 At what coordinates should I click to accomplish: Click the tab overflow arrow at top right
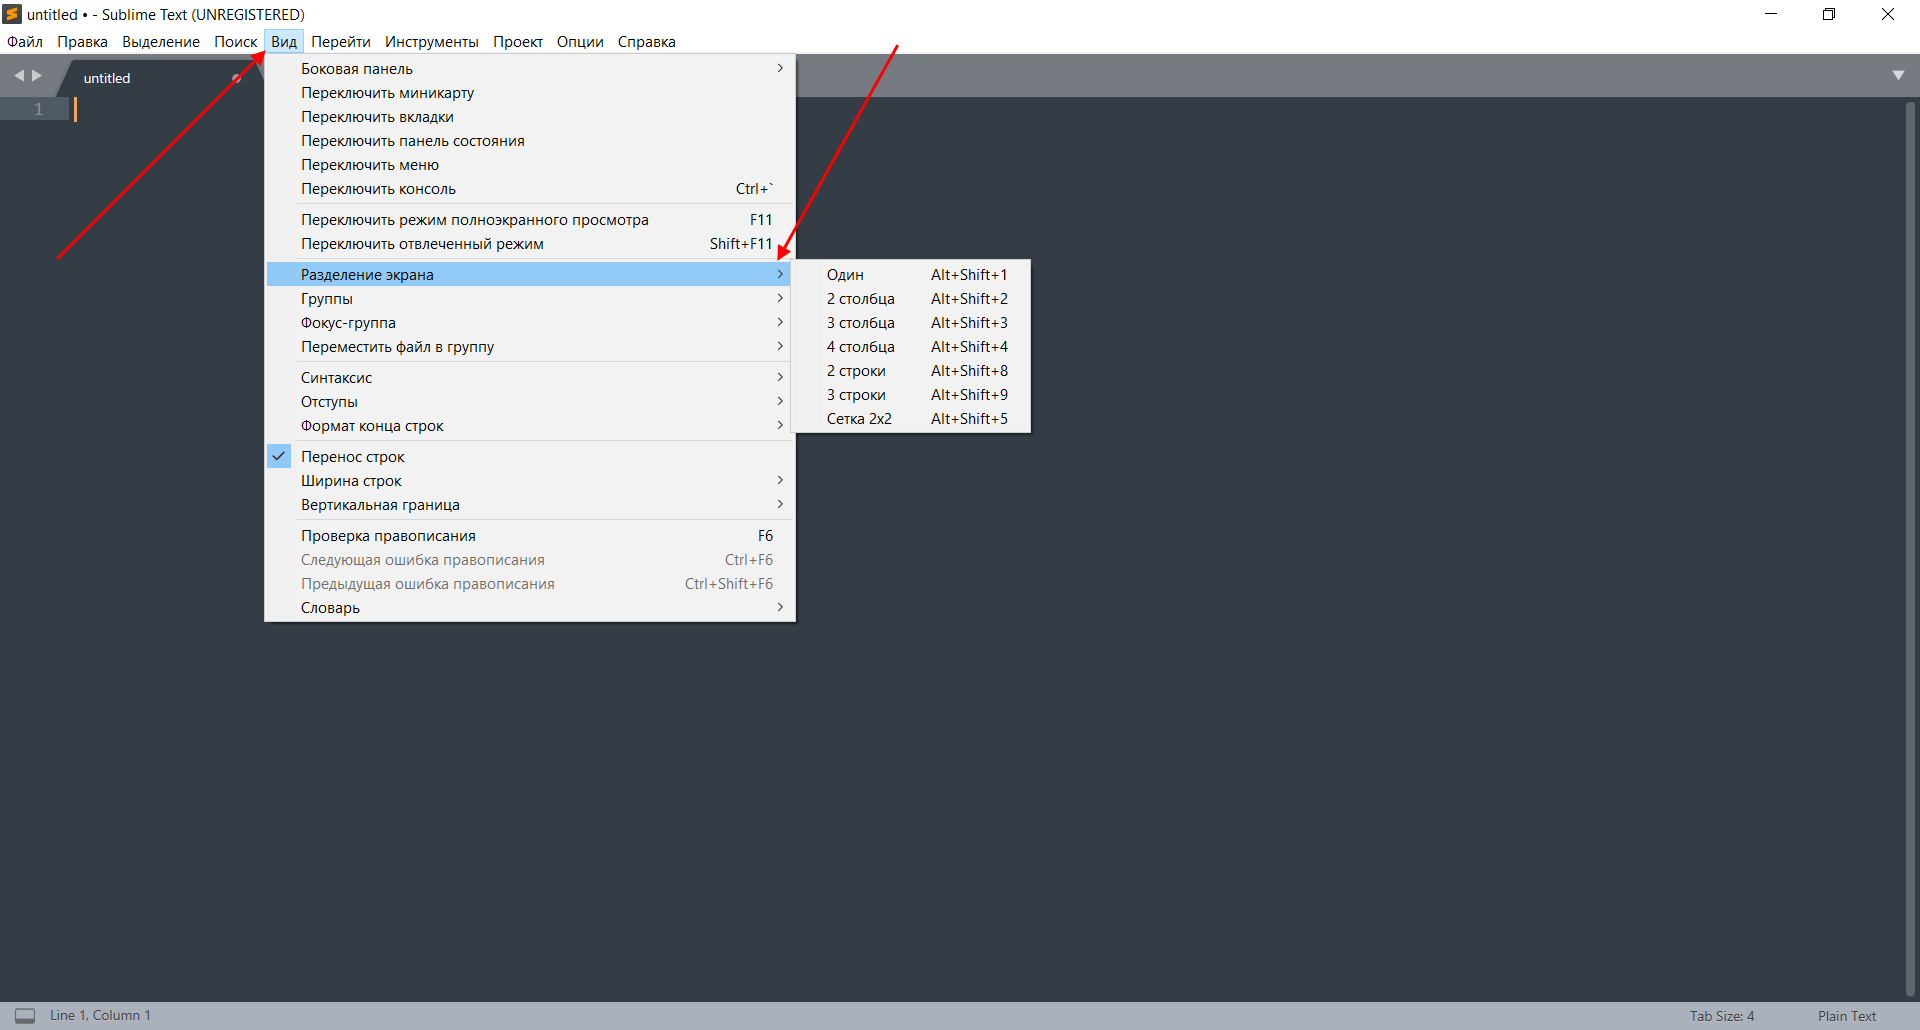pyautogui.click(x=1899, y=74)
